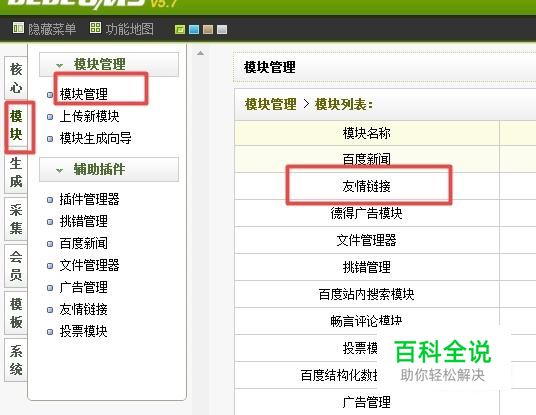Click the bullet icon beside sidebar 文件管理器
Screen dimensions: 536x415
tap(50, 266)
